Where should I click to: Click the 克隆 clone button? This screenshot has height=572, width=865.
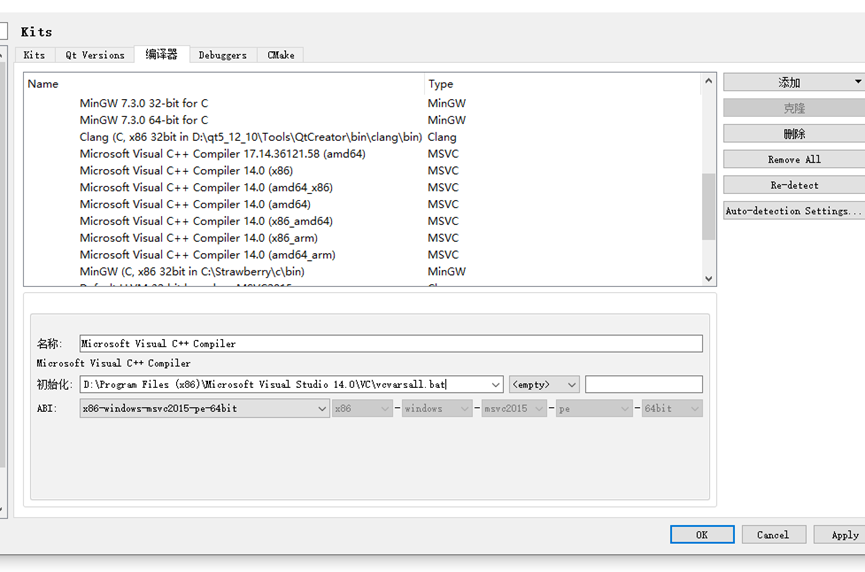coord(794,108)
